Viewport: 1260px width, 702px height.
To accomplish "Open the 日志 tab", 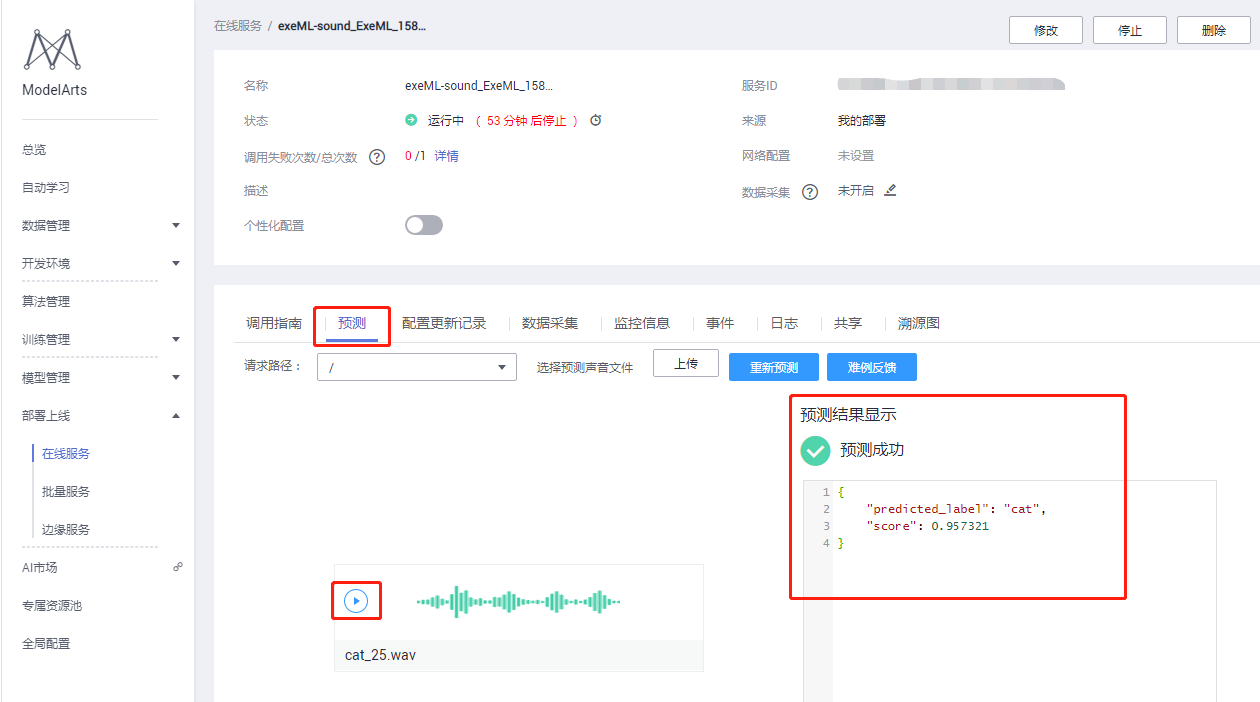I will click(x=785, y=322).
